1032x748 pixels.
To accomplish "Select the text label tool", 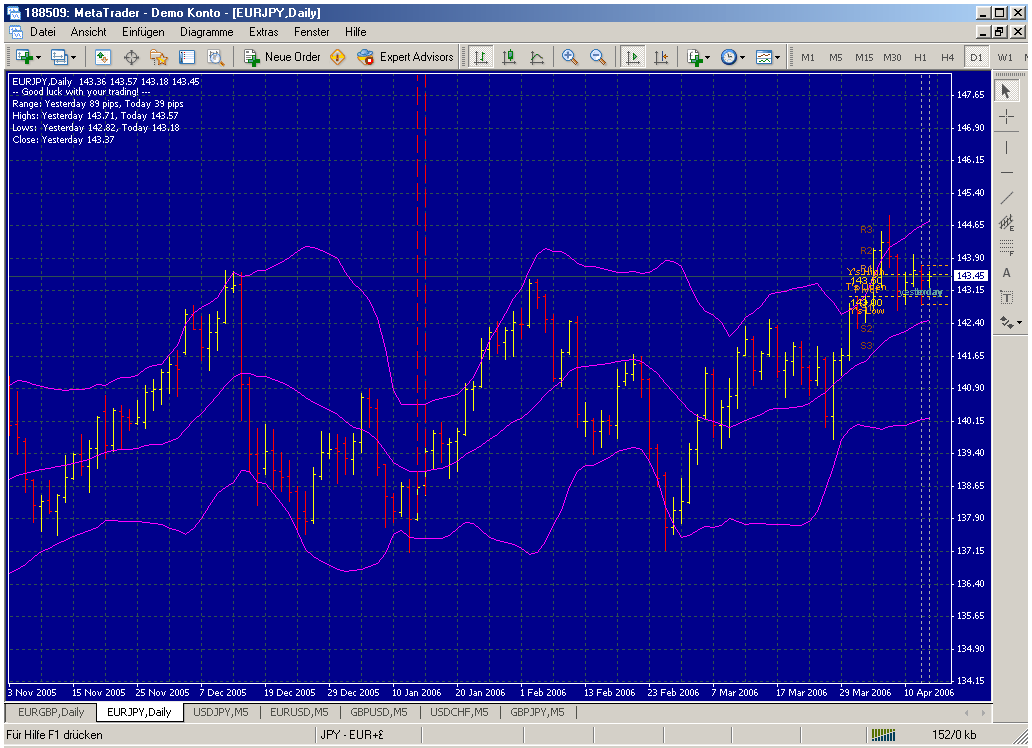I will coord(1006,298).
